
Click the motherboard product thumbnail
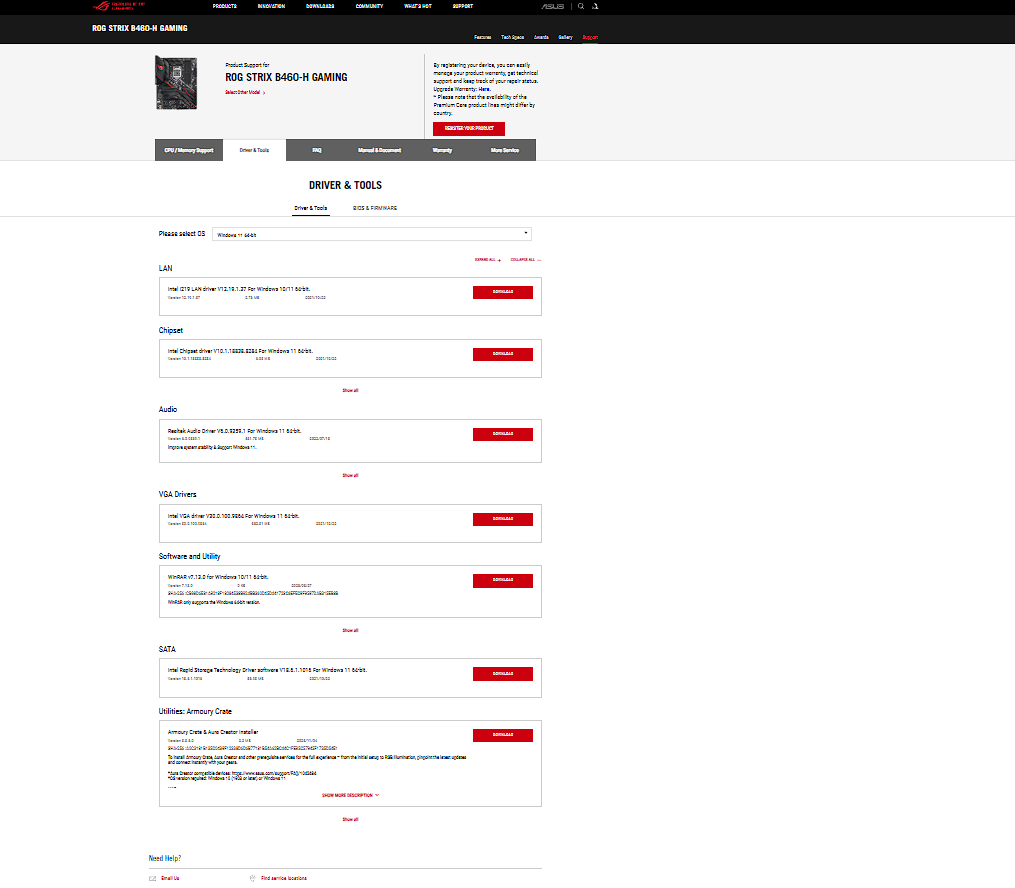click(176, 82)
